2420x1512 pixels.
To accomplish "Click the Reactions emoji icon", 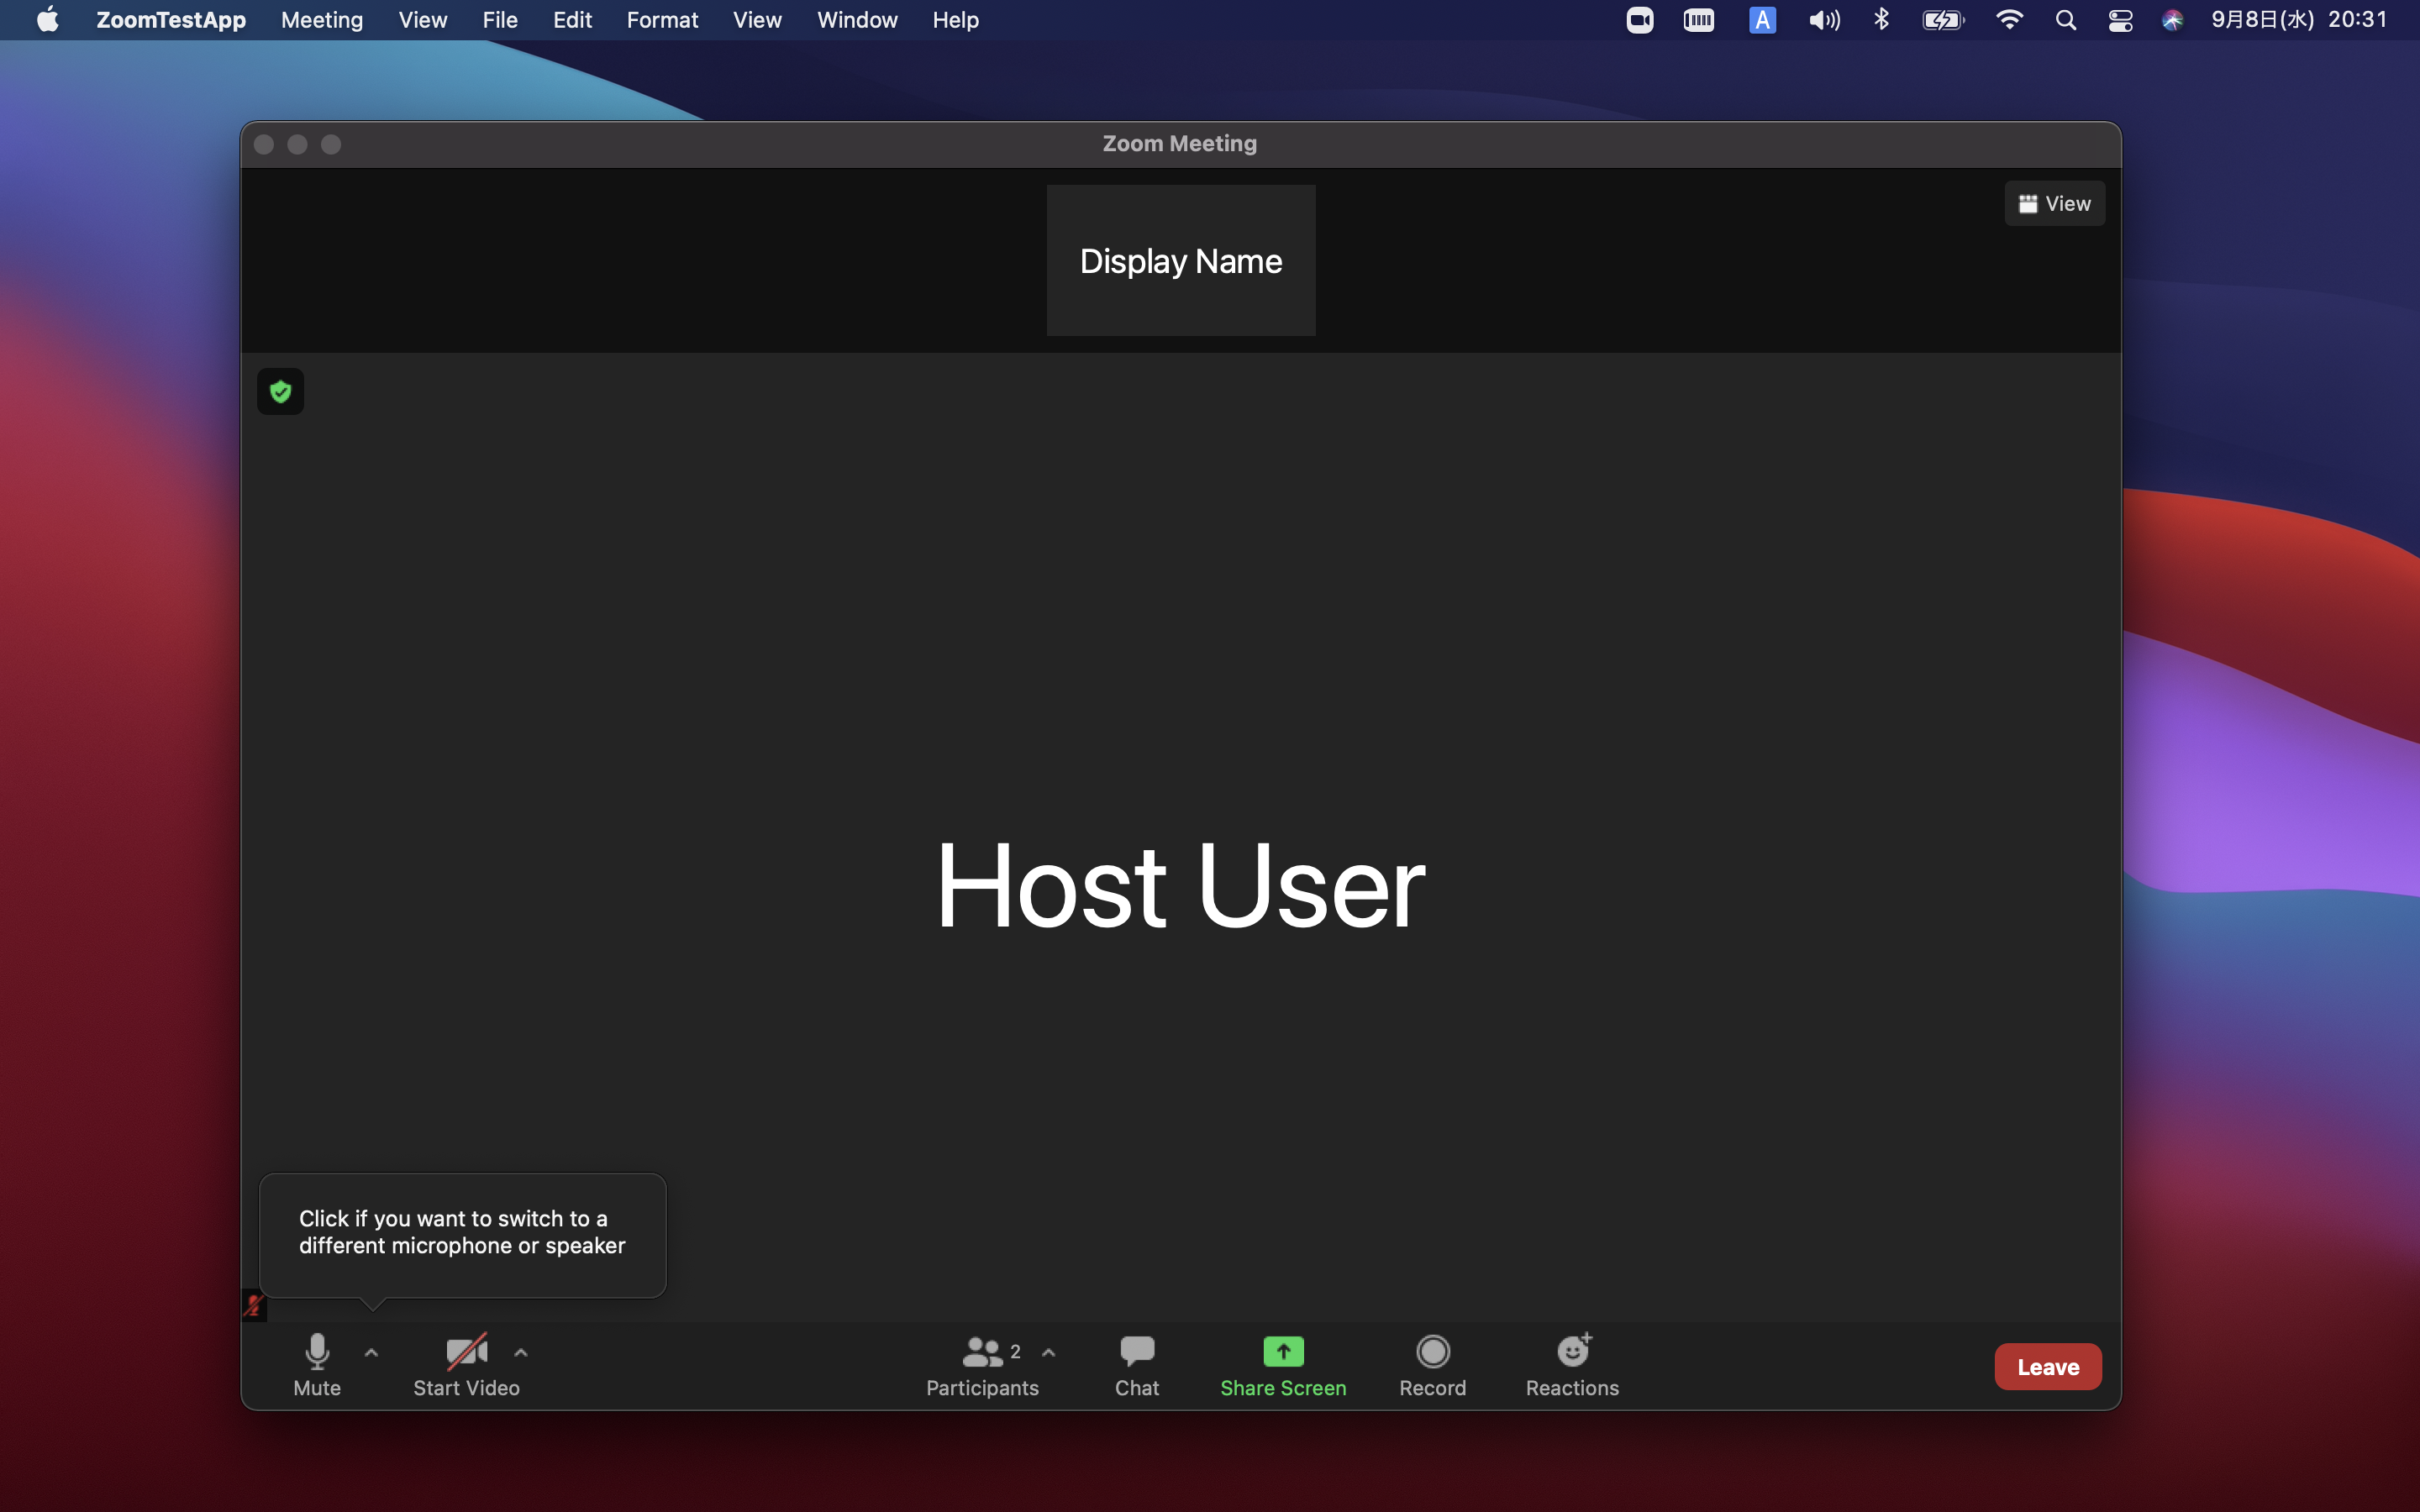I will point(1571,1350).
